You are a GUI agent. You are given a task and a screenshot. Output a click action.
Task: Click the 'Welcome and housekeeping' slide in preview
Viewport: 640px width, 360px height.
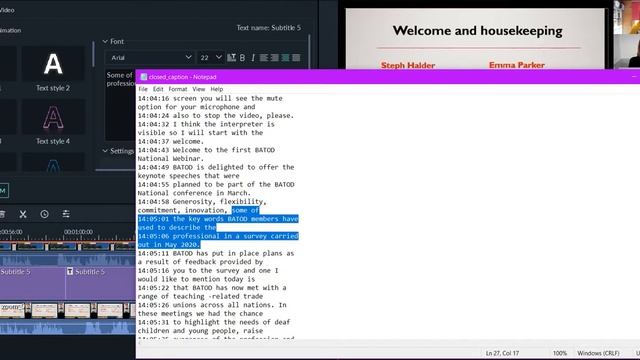pos(475,39)
